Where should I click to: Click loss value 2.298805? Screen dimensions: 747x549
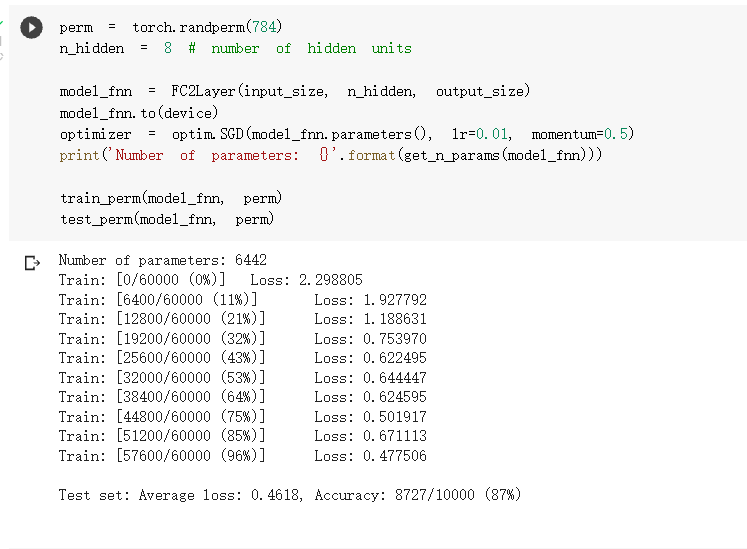pyautogui.click(x=331, y=280)
